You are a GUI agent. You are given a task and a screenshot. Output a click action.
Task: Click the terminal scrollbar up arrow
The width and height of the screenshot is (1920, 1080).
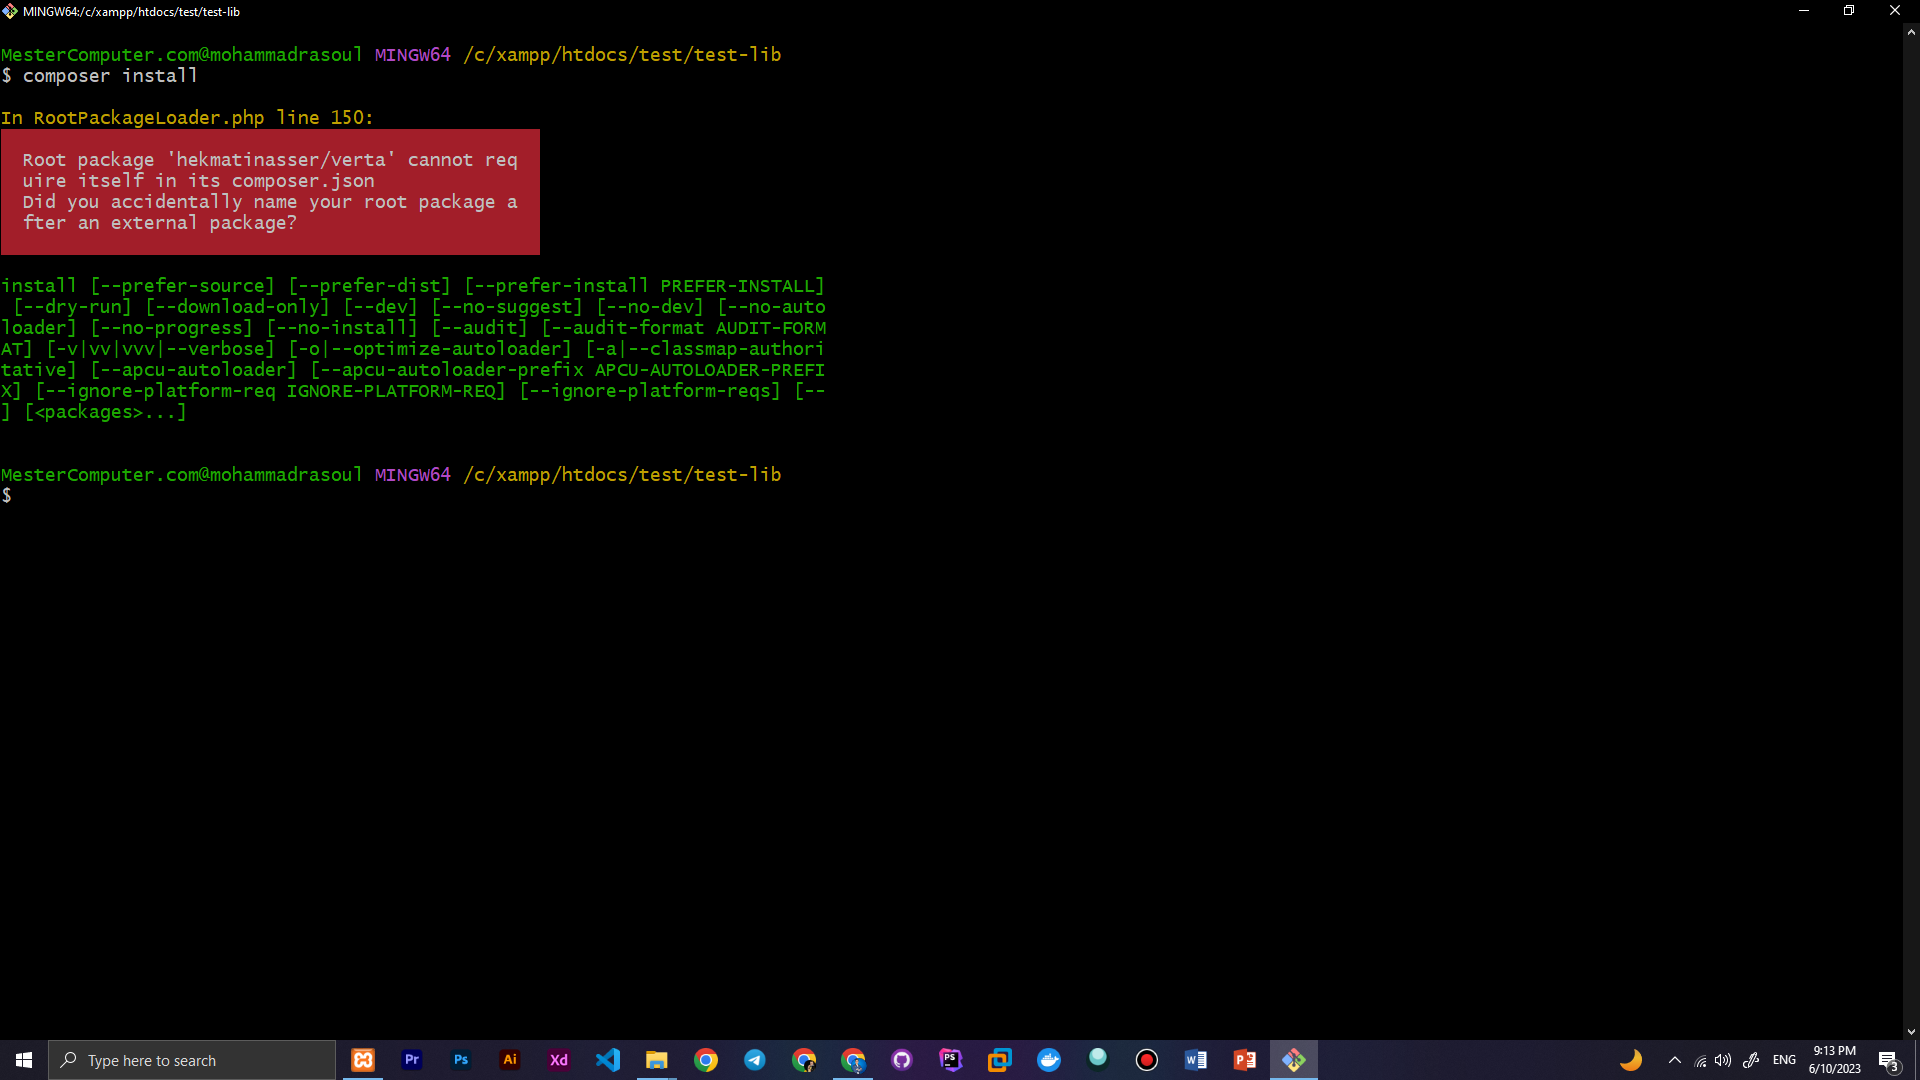pyautogui.click(x=1911, y=32)
